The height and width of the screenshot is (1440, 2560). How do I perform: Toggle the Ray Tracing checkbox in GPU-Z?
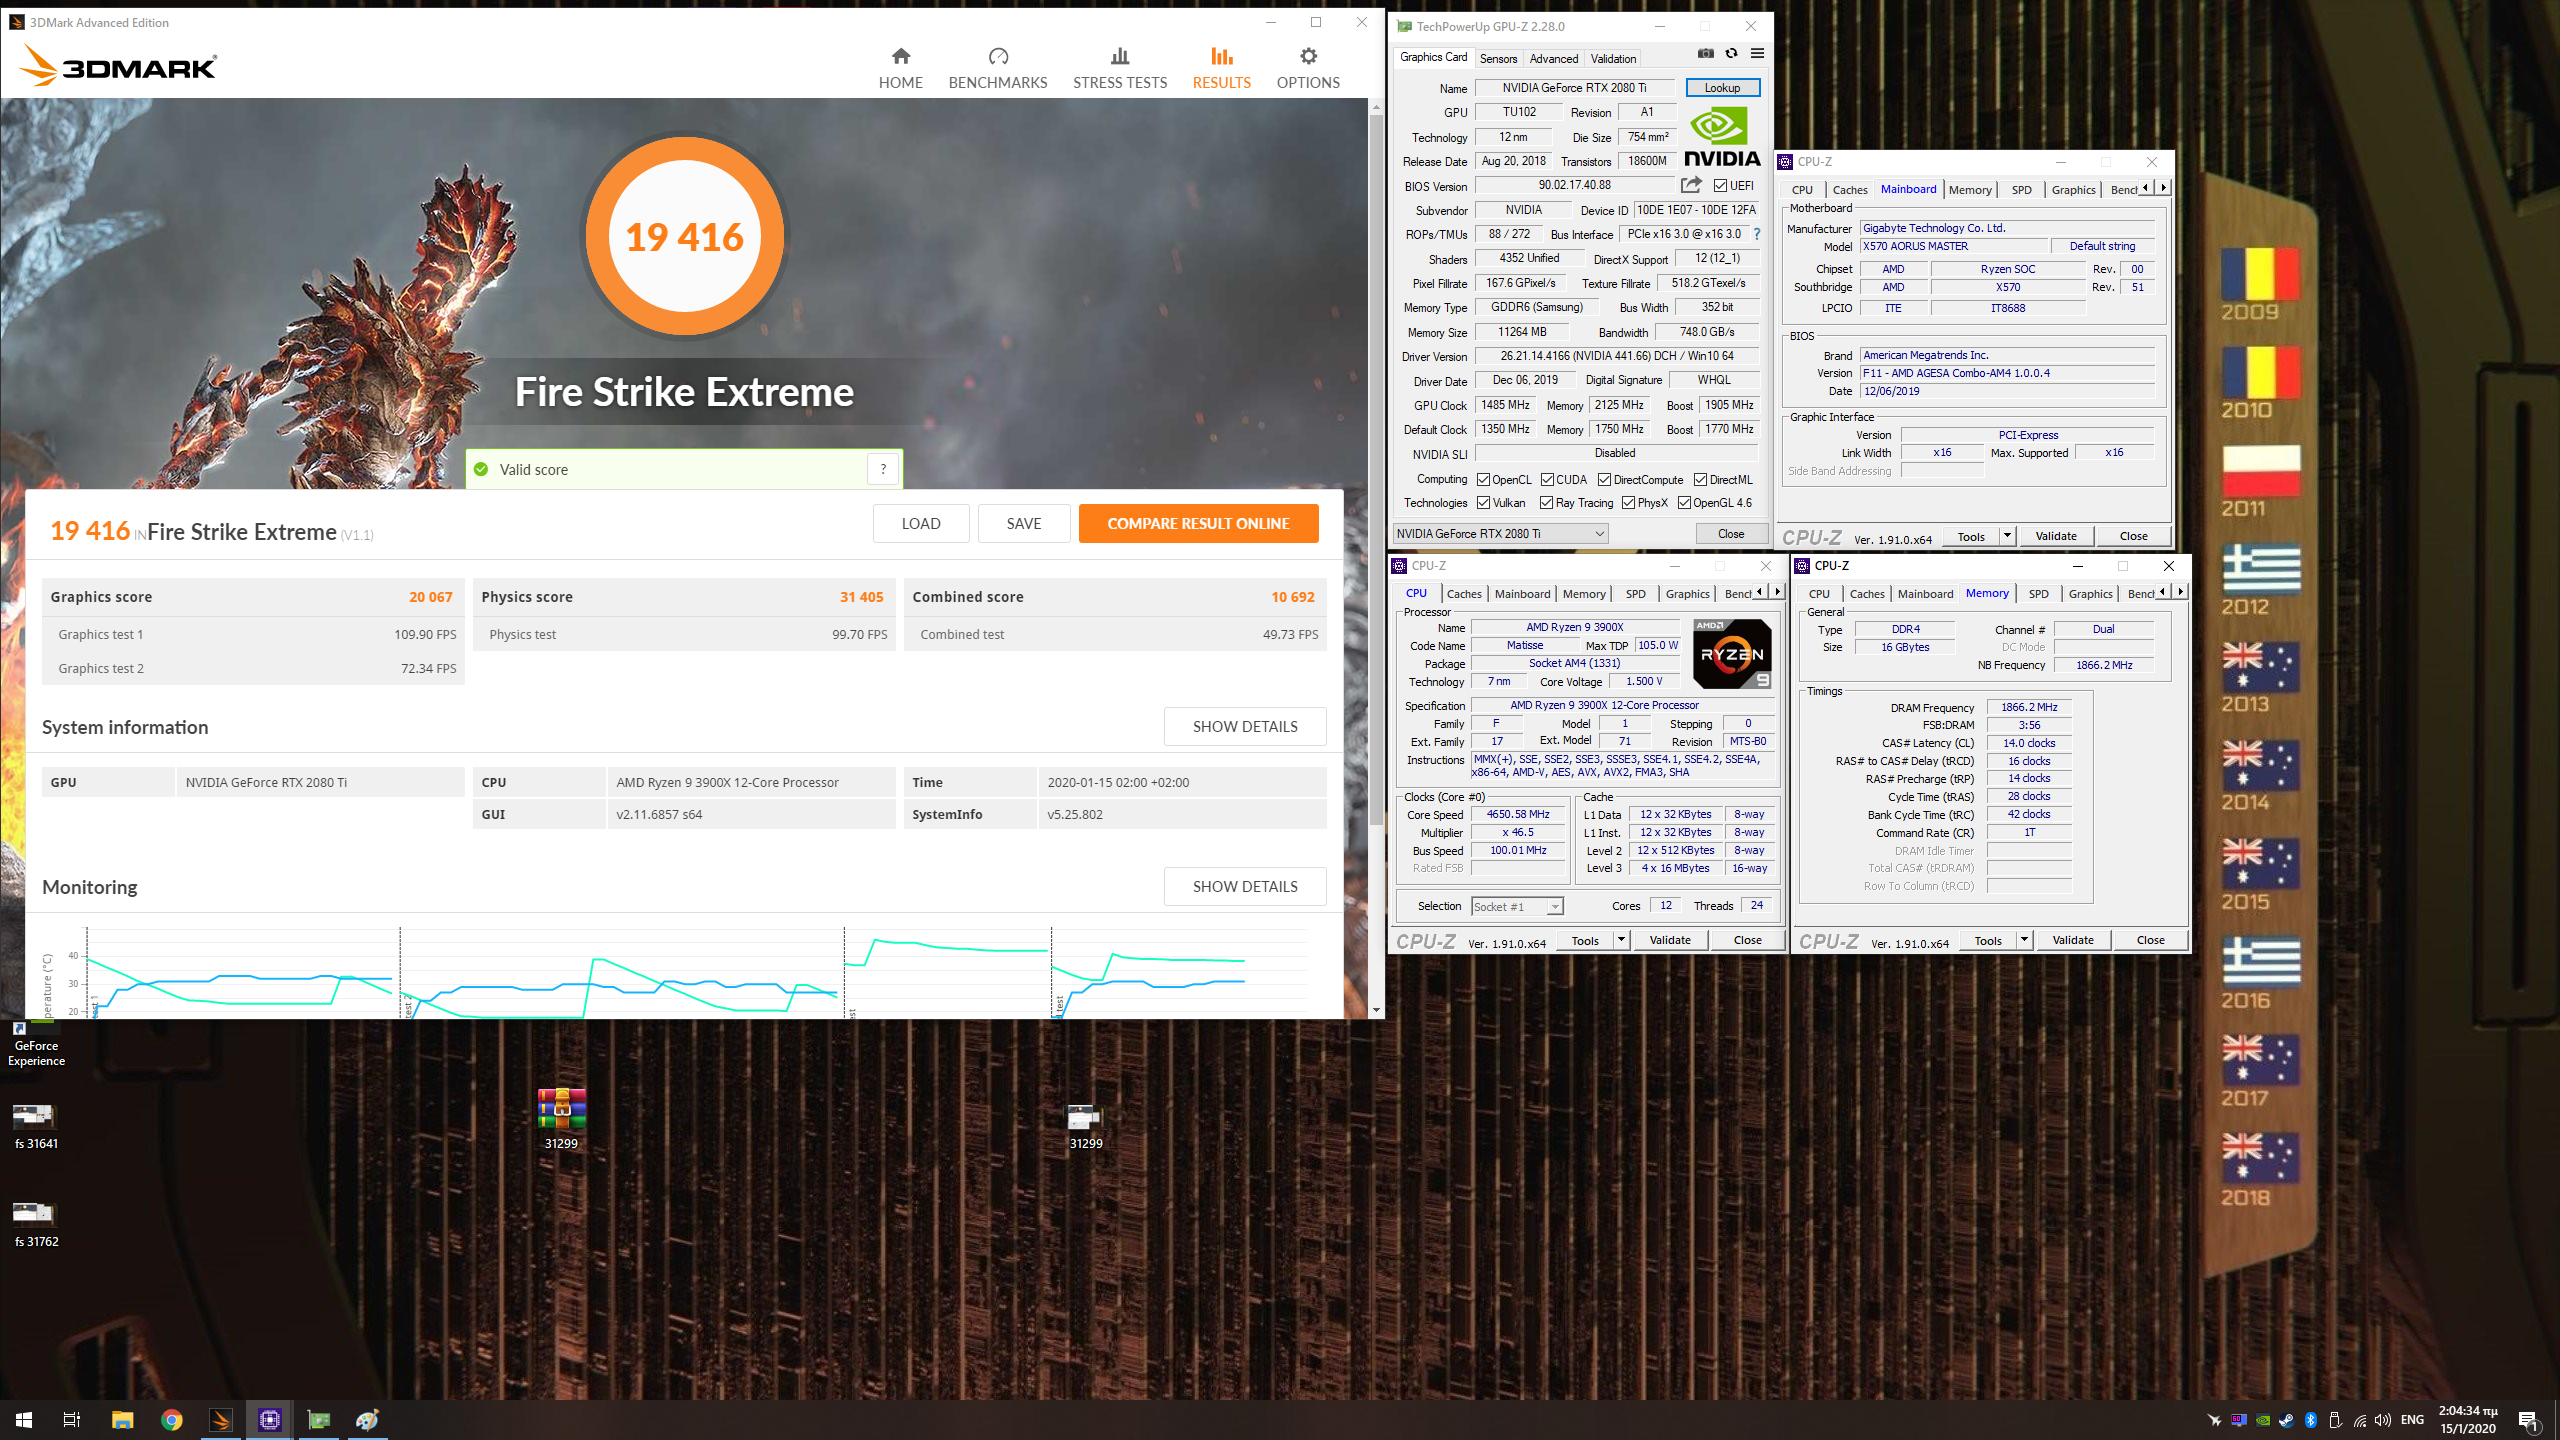[x=1547, y=503]
